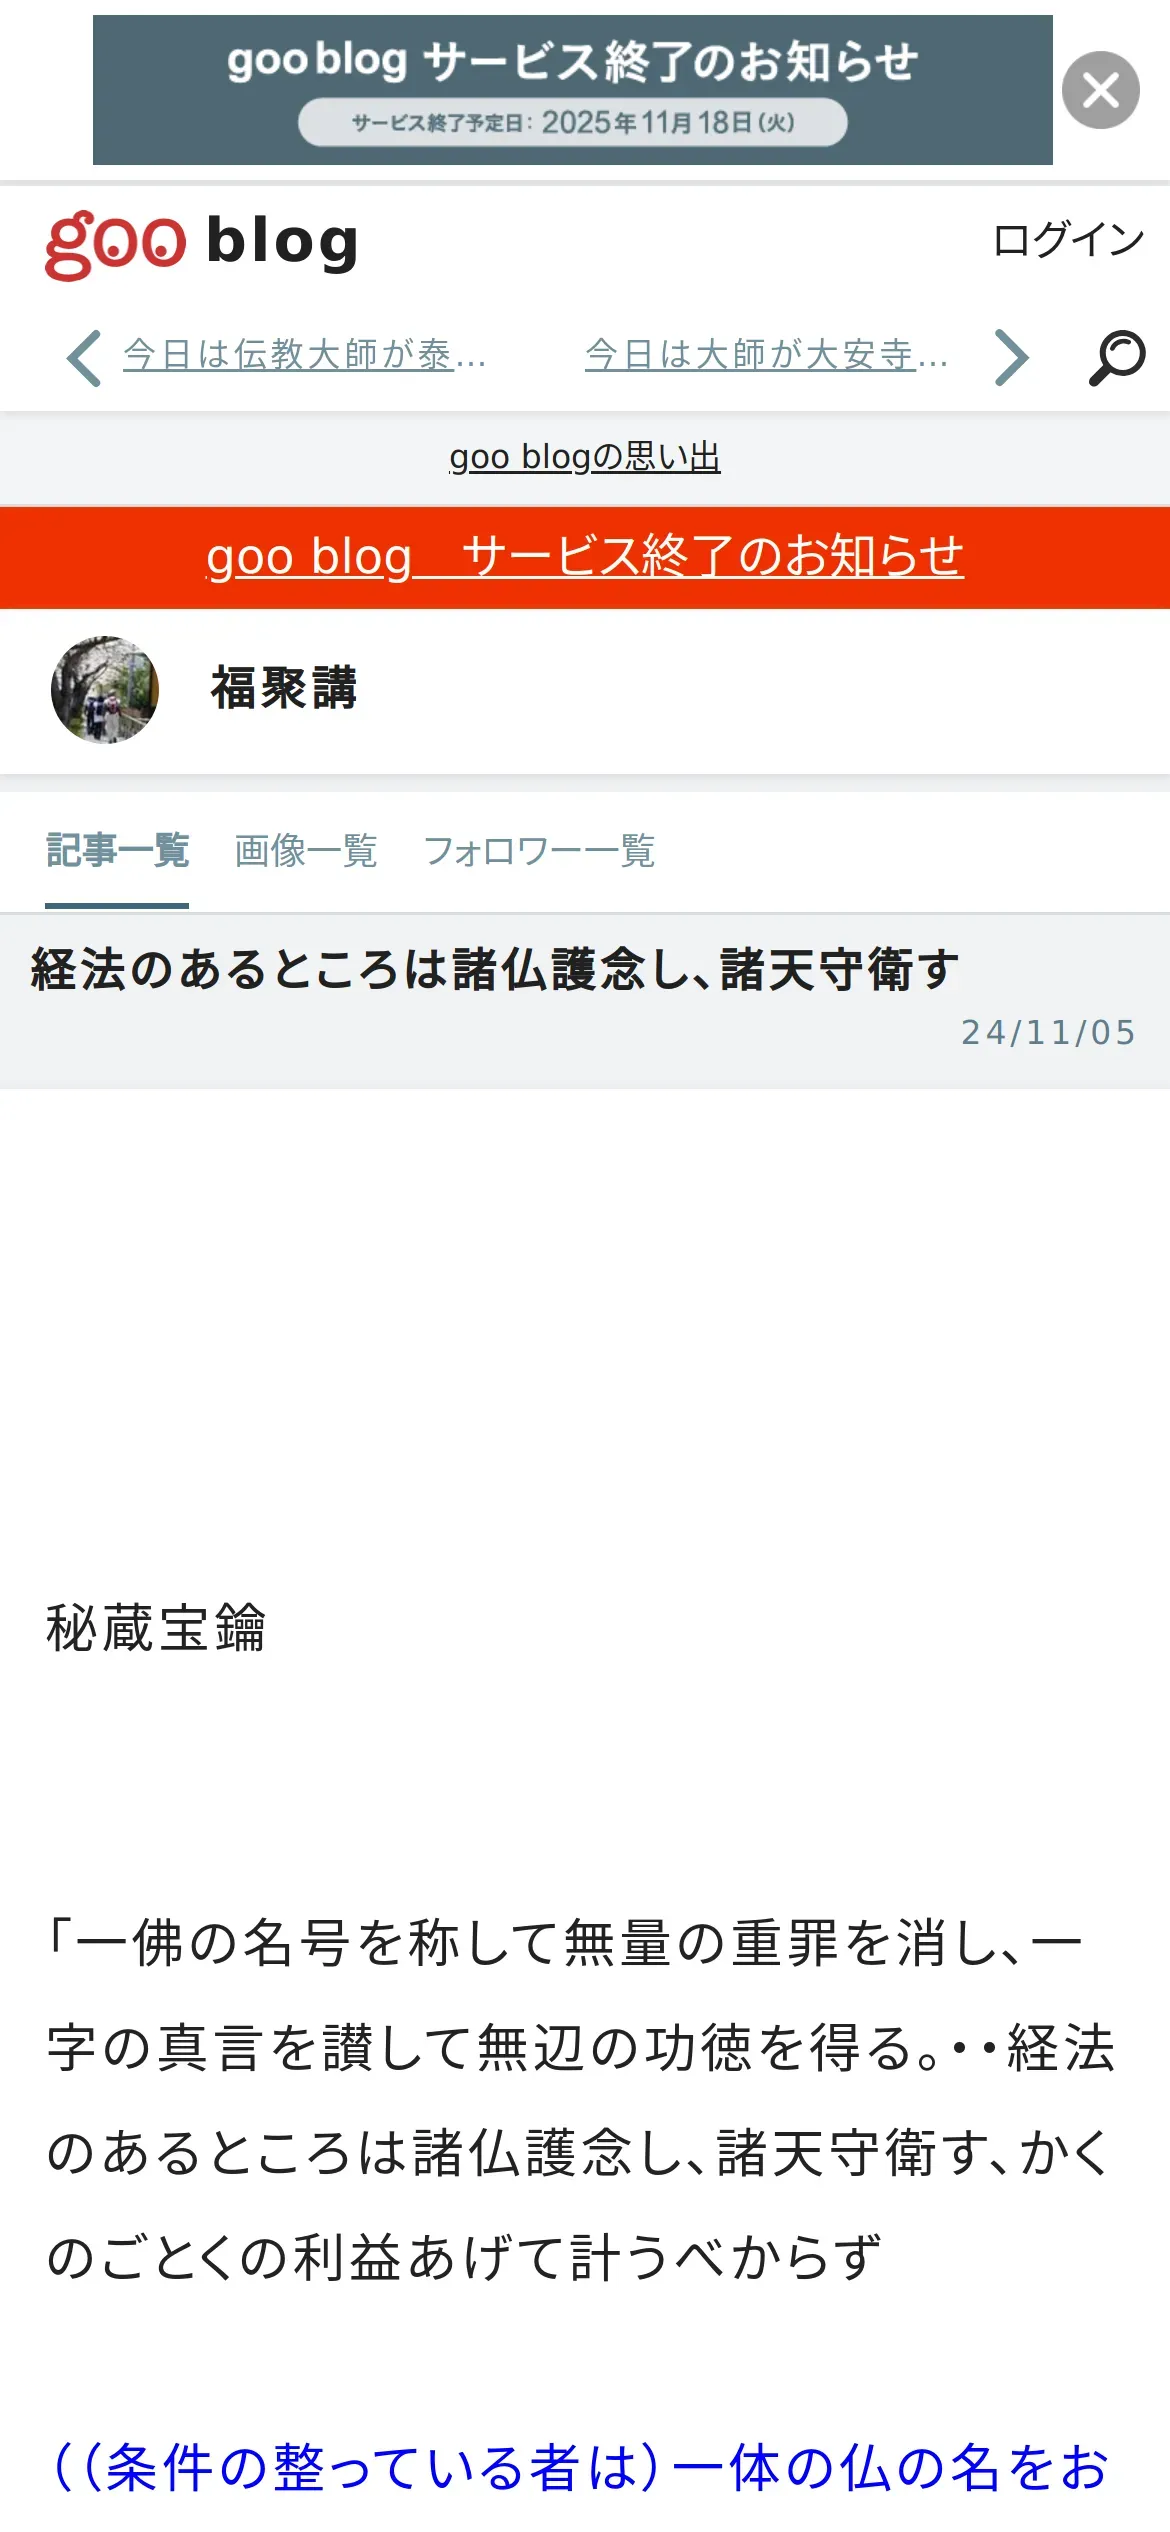
Task: Click the blue translation text paragraph
Action: tap(580, 2468)
